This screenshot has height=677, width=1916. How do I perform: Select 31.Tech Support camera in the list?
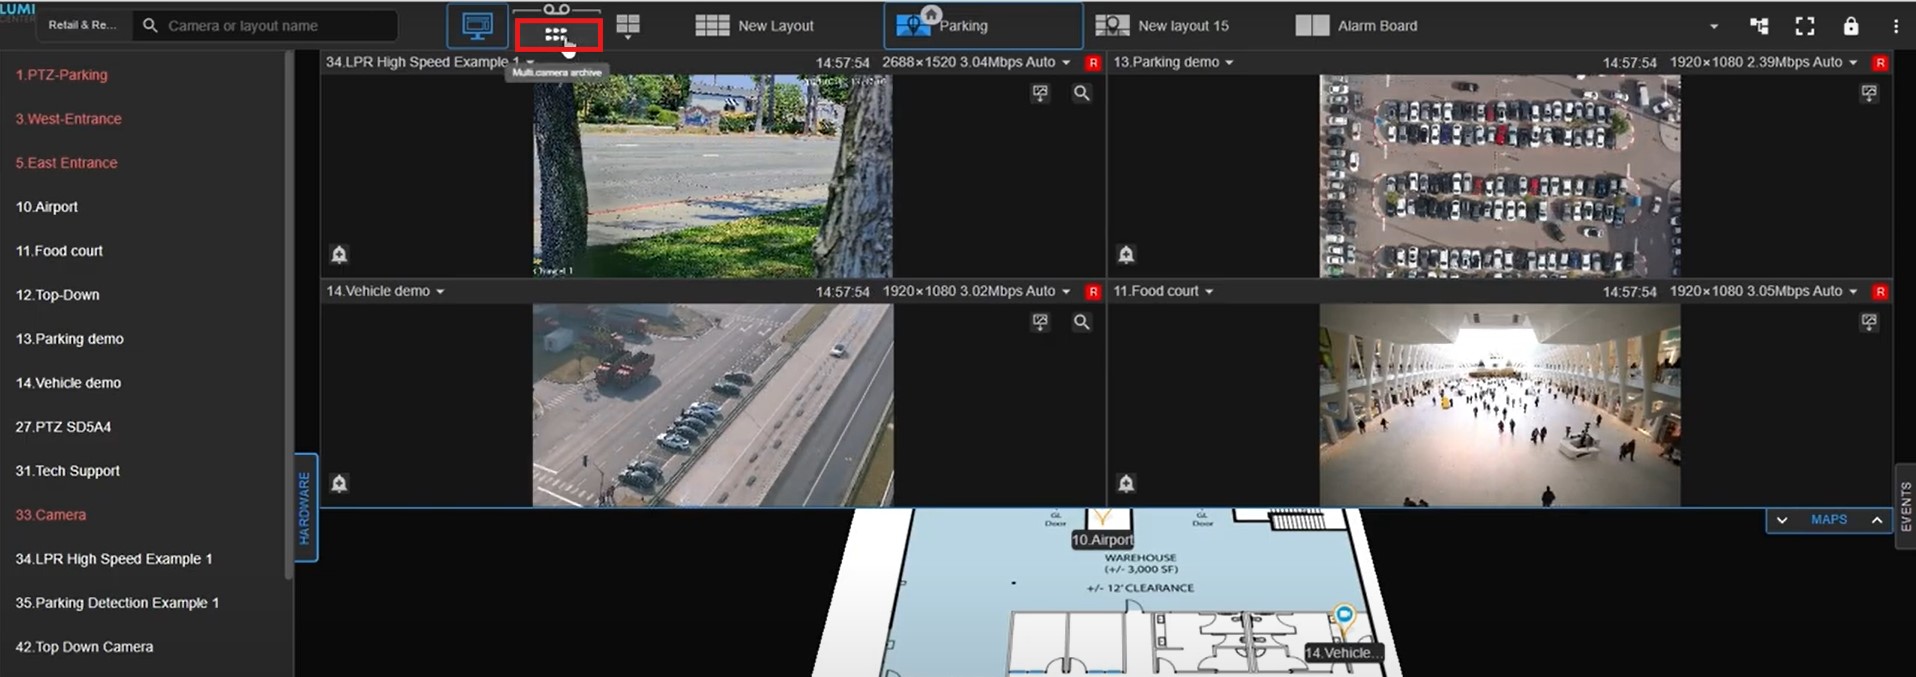click(x=67, y=471)
